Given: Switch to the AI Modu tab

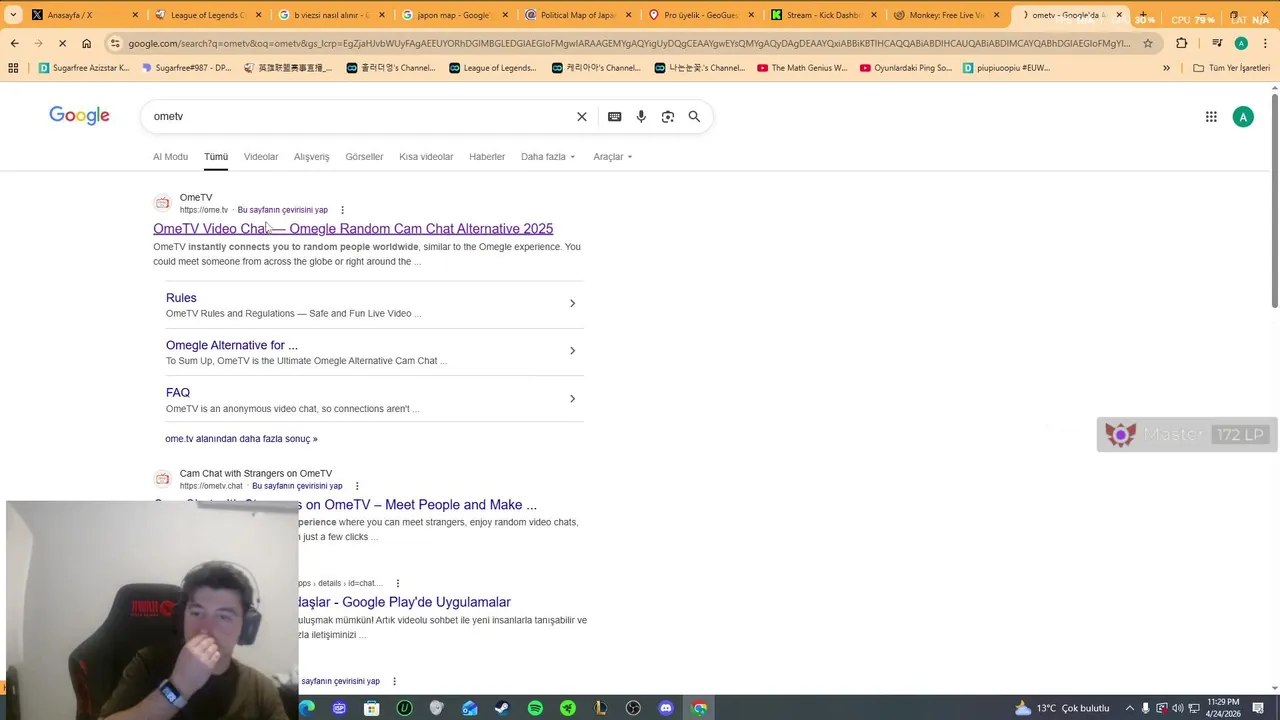Looking at the screenshot, I should 170,157.
